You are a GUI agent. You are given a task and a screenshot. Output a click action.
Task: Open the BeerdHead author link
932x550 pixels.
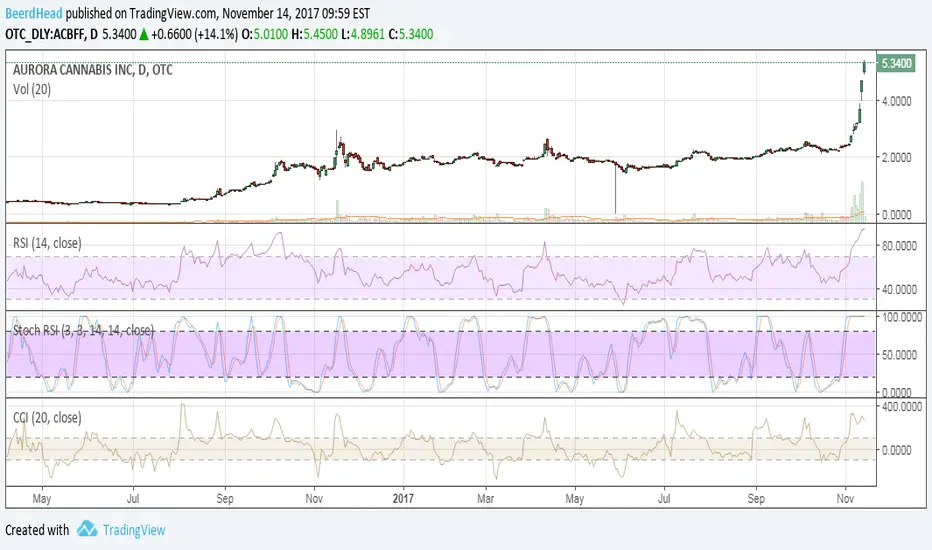click(34, 13)
